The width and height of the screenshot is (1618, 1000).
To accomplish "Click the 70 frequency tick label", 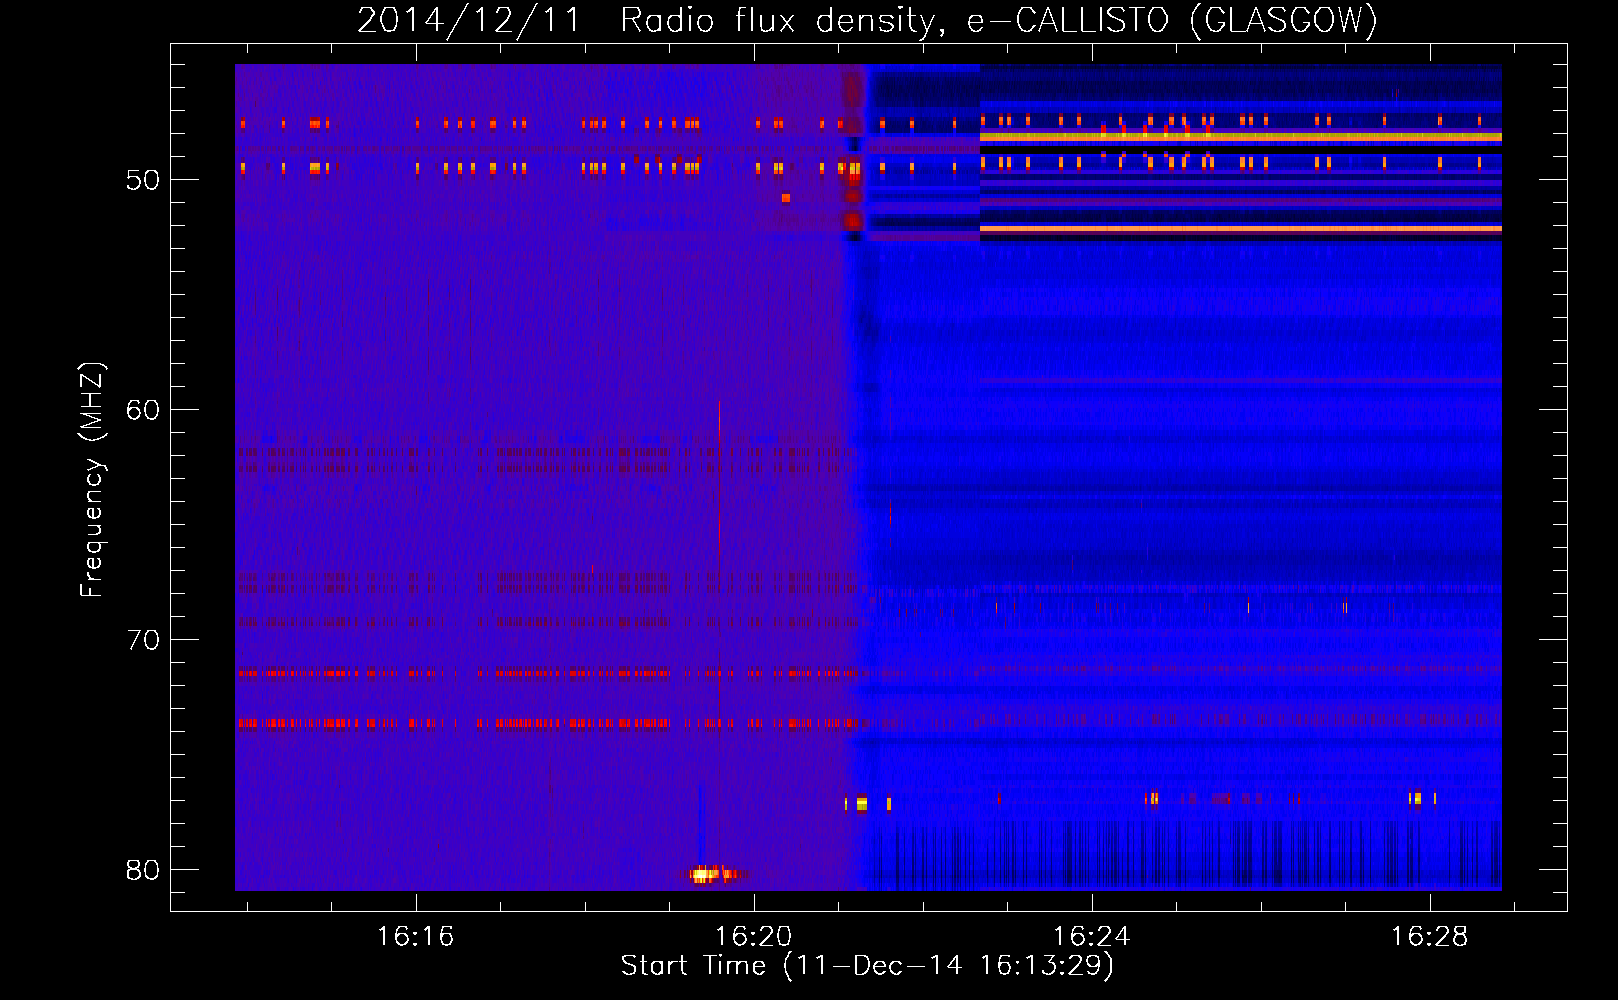I will tap(143, 640).
